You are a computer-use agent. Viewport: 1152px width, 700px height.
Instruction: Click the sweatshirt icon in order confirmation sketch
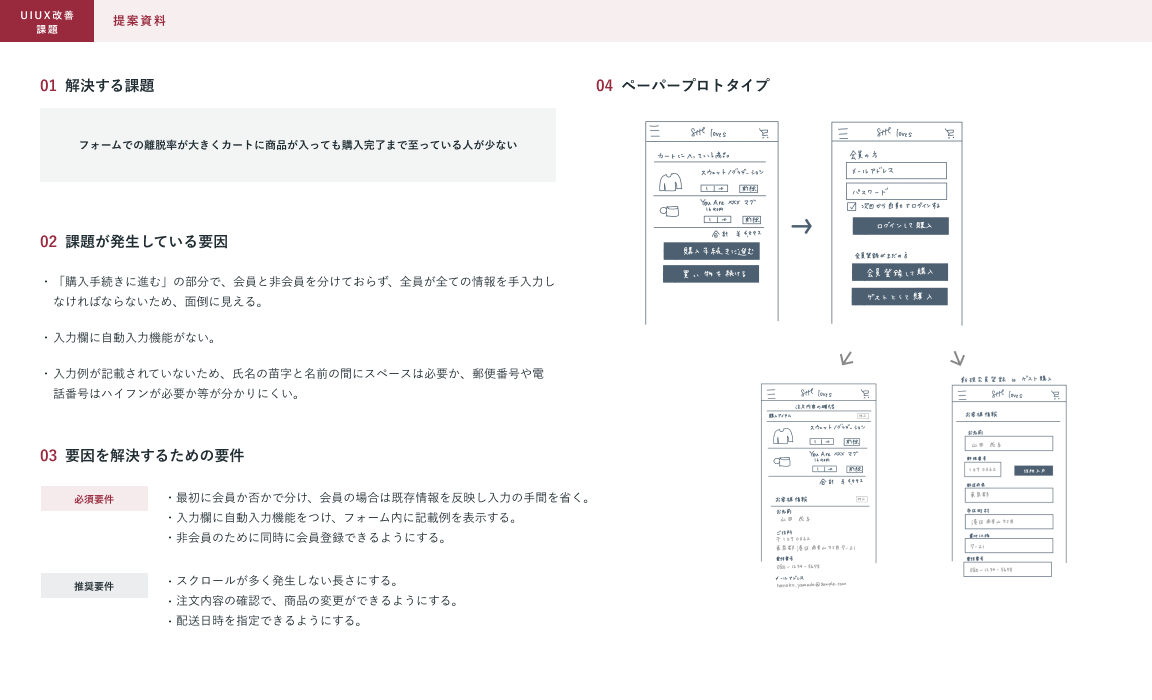(x=782, y=436)
